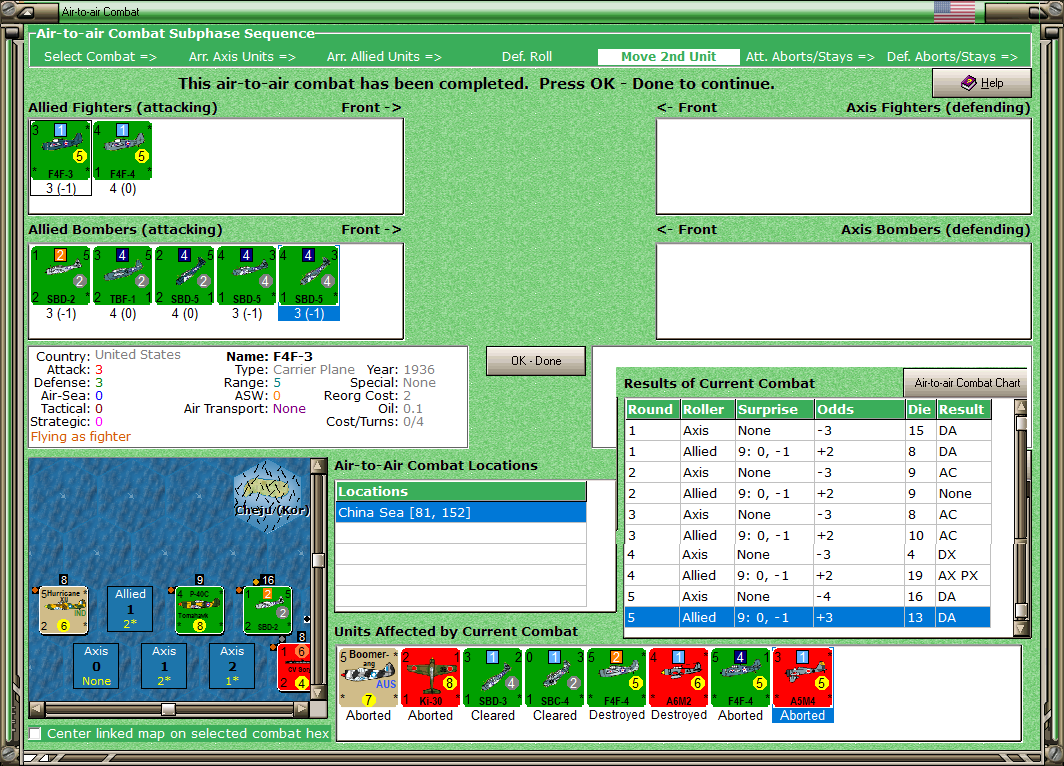1064x766 pixels.
Task: Click the Axis 0 None box on the map
Action: click(96, 666)
